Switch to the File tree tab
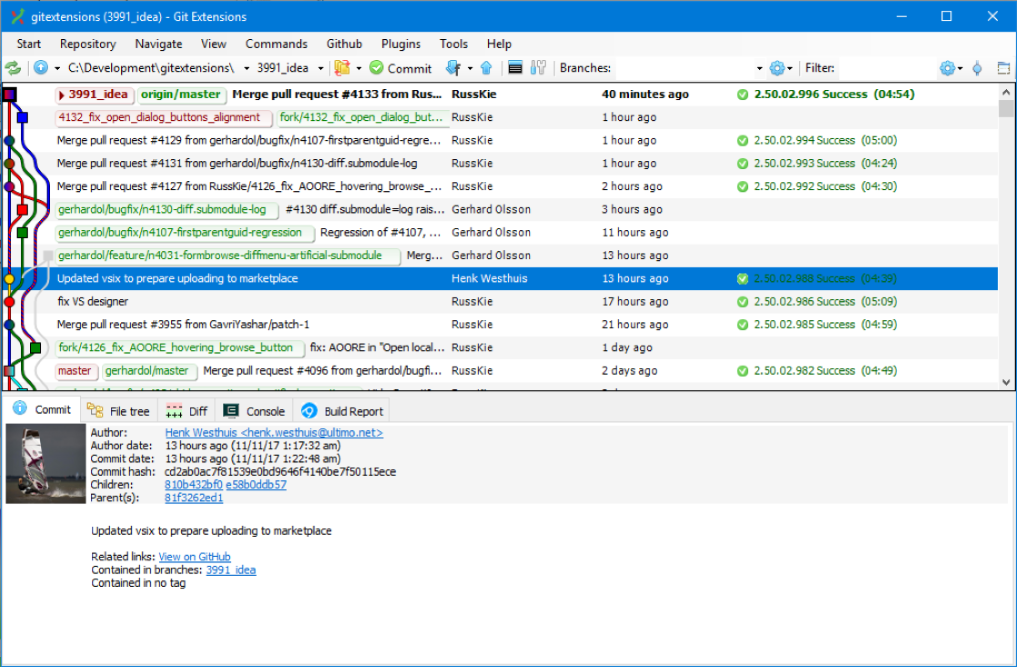The width and height of the screenshot is (1017, 667). tap(119, 410)
